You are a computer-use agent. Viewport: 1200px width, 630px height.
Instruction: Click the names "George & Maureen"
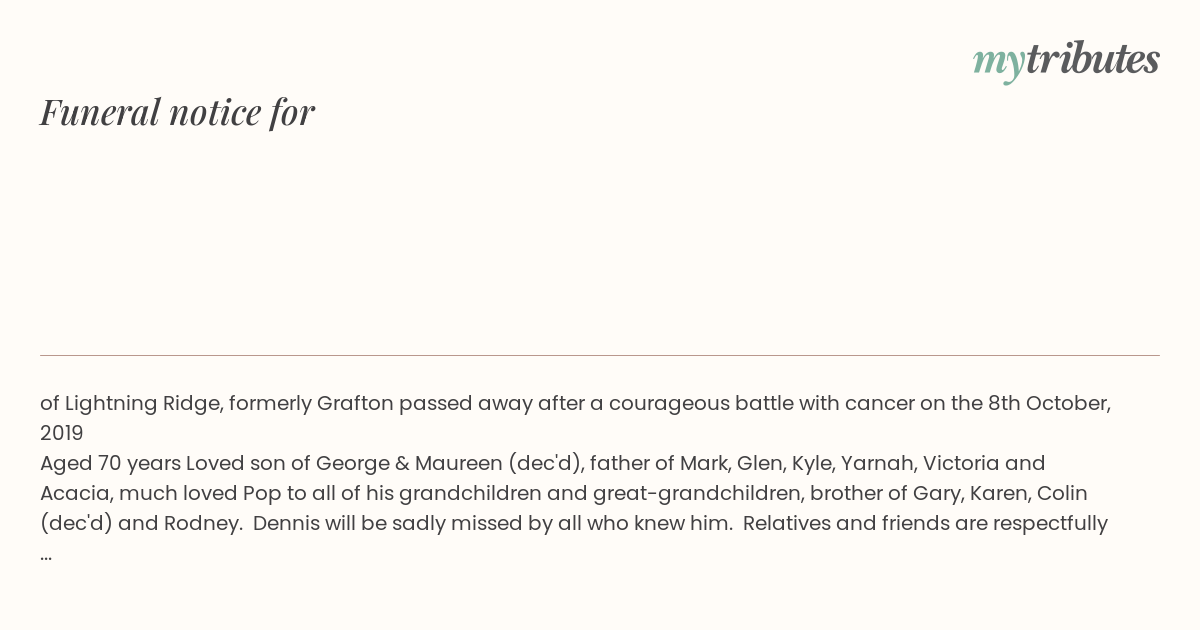[x=409, y=464]
